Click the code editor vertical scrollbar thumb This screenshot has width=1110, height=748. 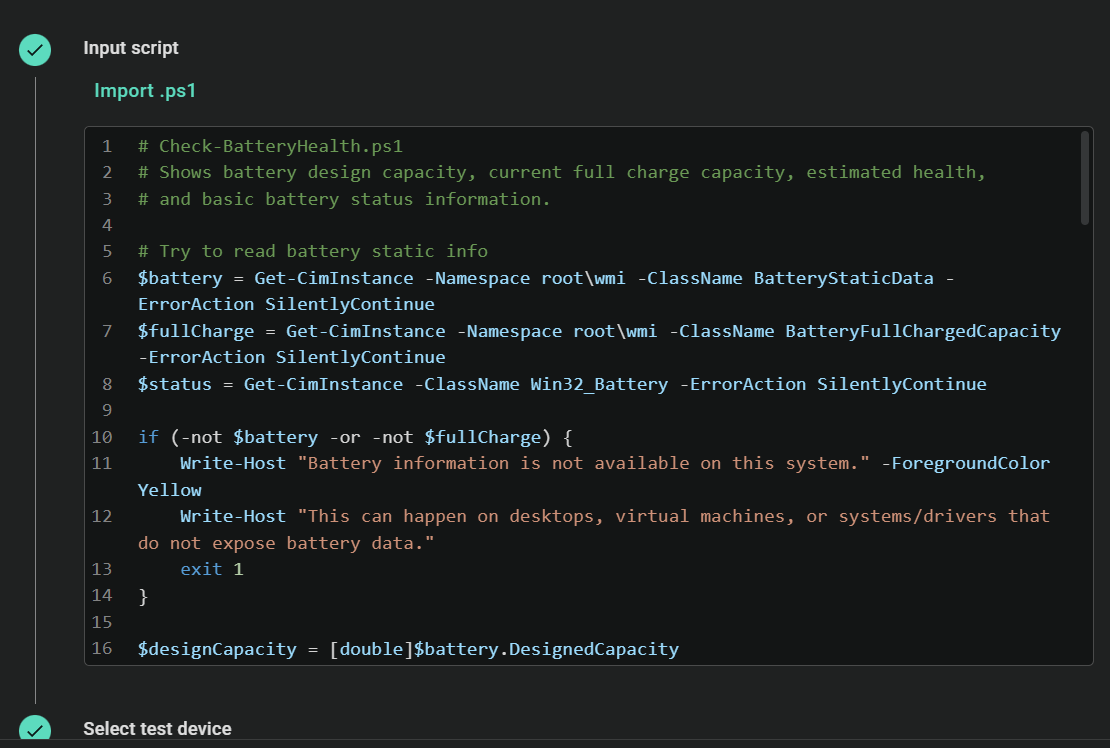pos(1085,178)
